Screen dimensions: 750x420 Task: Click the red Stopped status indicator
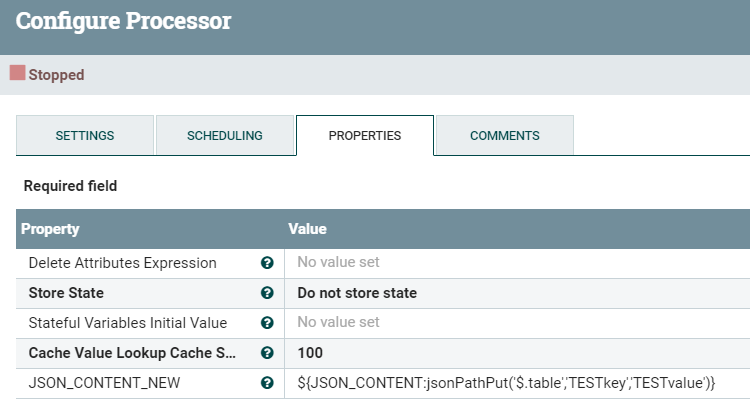(x=17, y=73)
